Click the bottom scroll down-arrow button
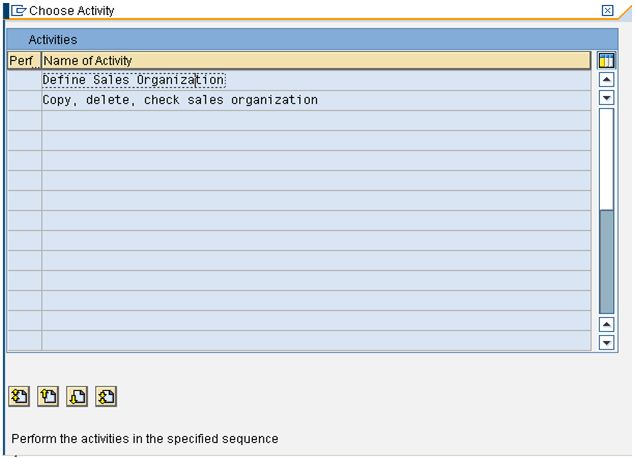The image size is (635, 458). 606,342
